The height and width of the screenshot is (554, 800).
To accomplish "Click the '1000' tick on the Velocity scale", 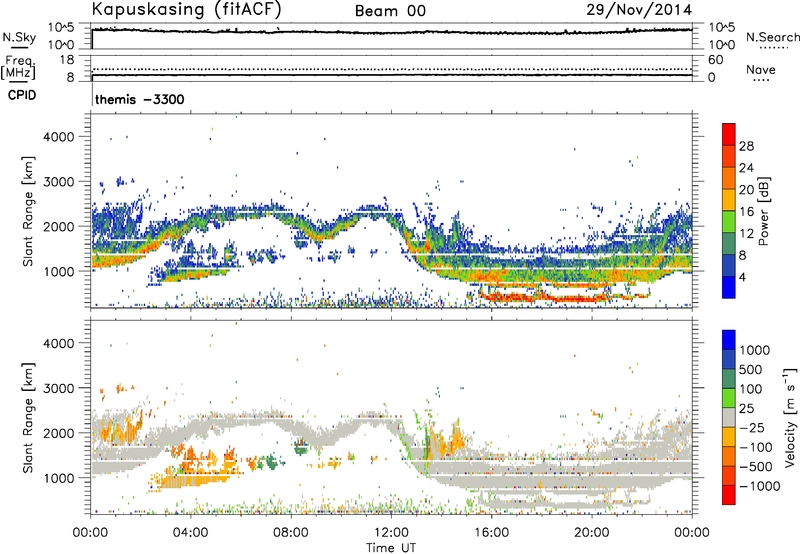I will [754, 350].
